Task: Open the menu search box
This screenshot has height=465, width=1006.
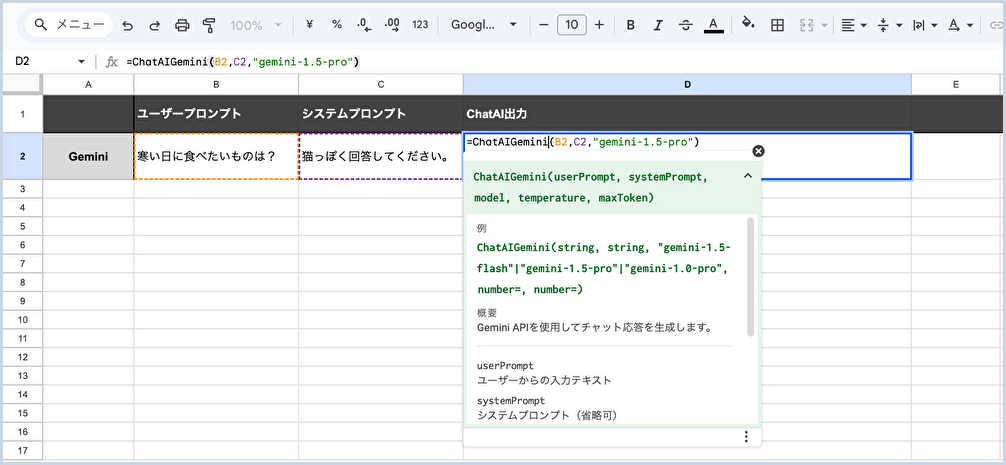Action: click(x=69, y=25)
